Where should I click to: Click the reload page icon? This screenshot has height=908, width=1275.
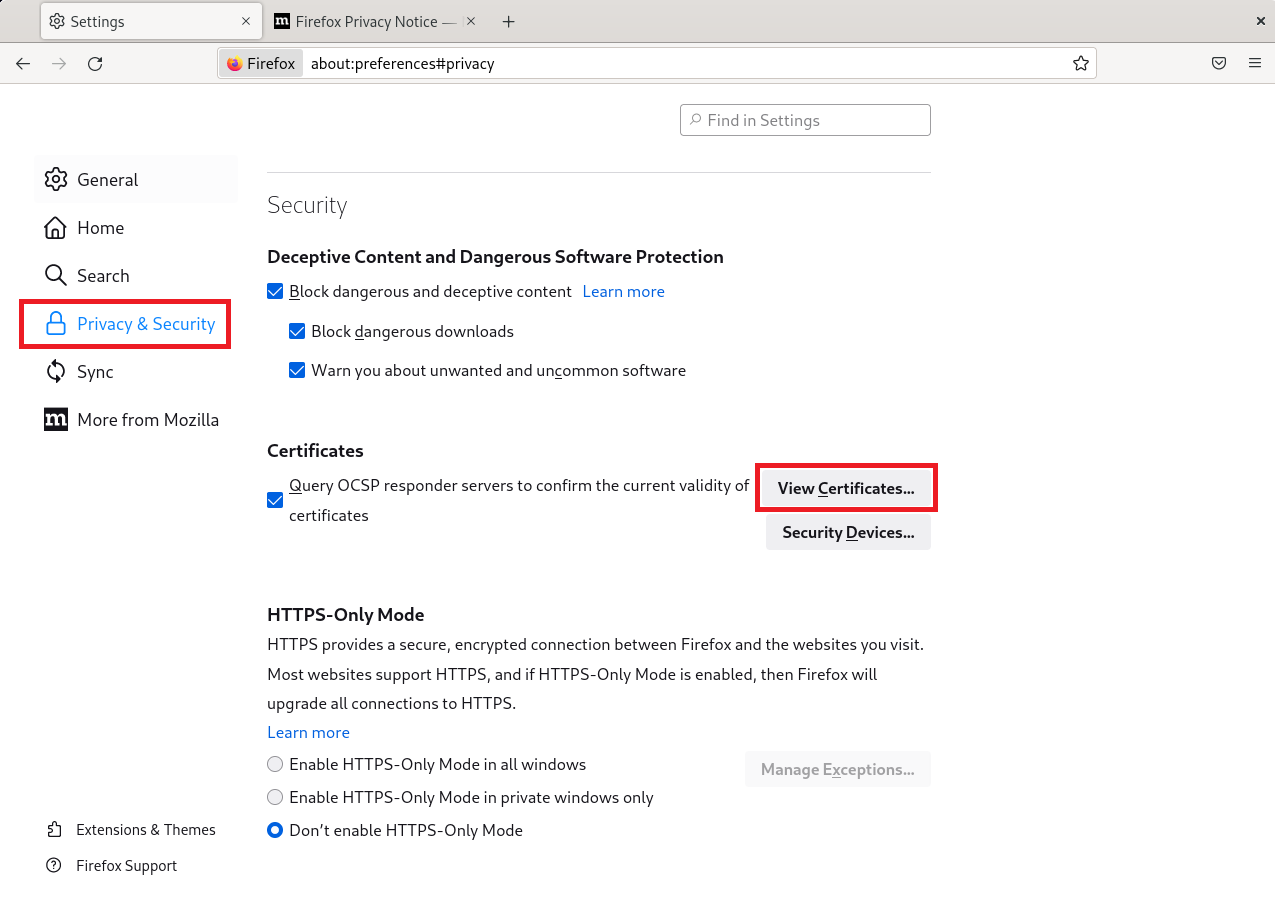pos(95,64)
